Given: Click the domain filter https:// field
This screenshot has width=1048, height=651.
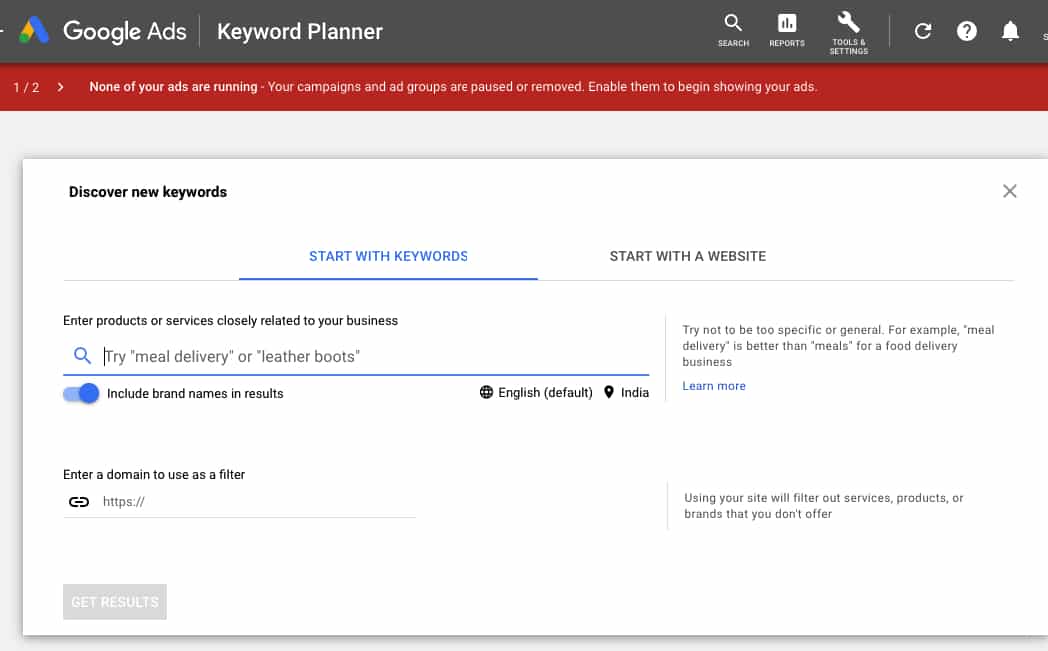Looking at the screenshot, I should (x=239, y=501).
